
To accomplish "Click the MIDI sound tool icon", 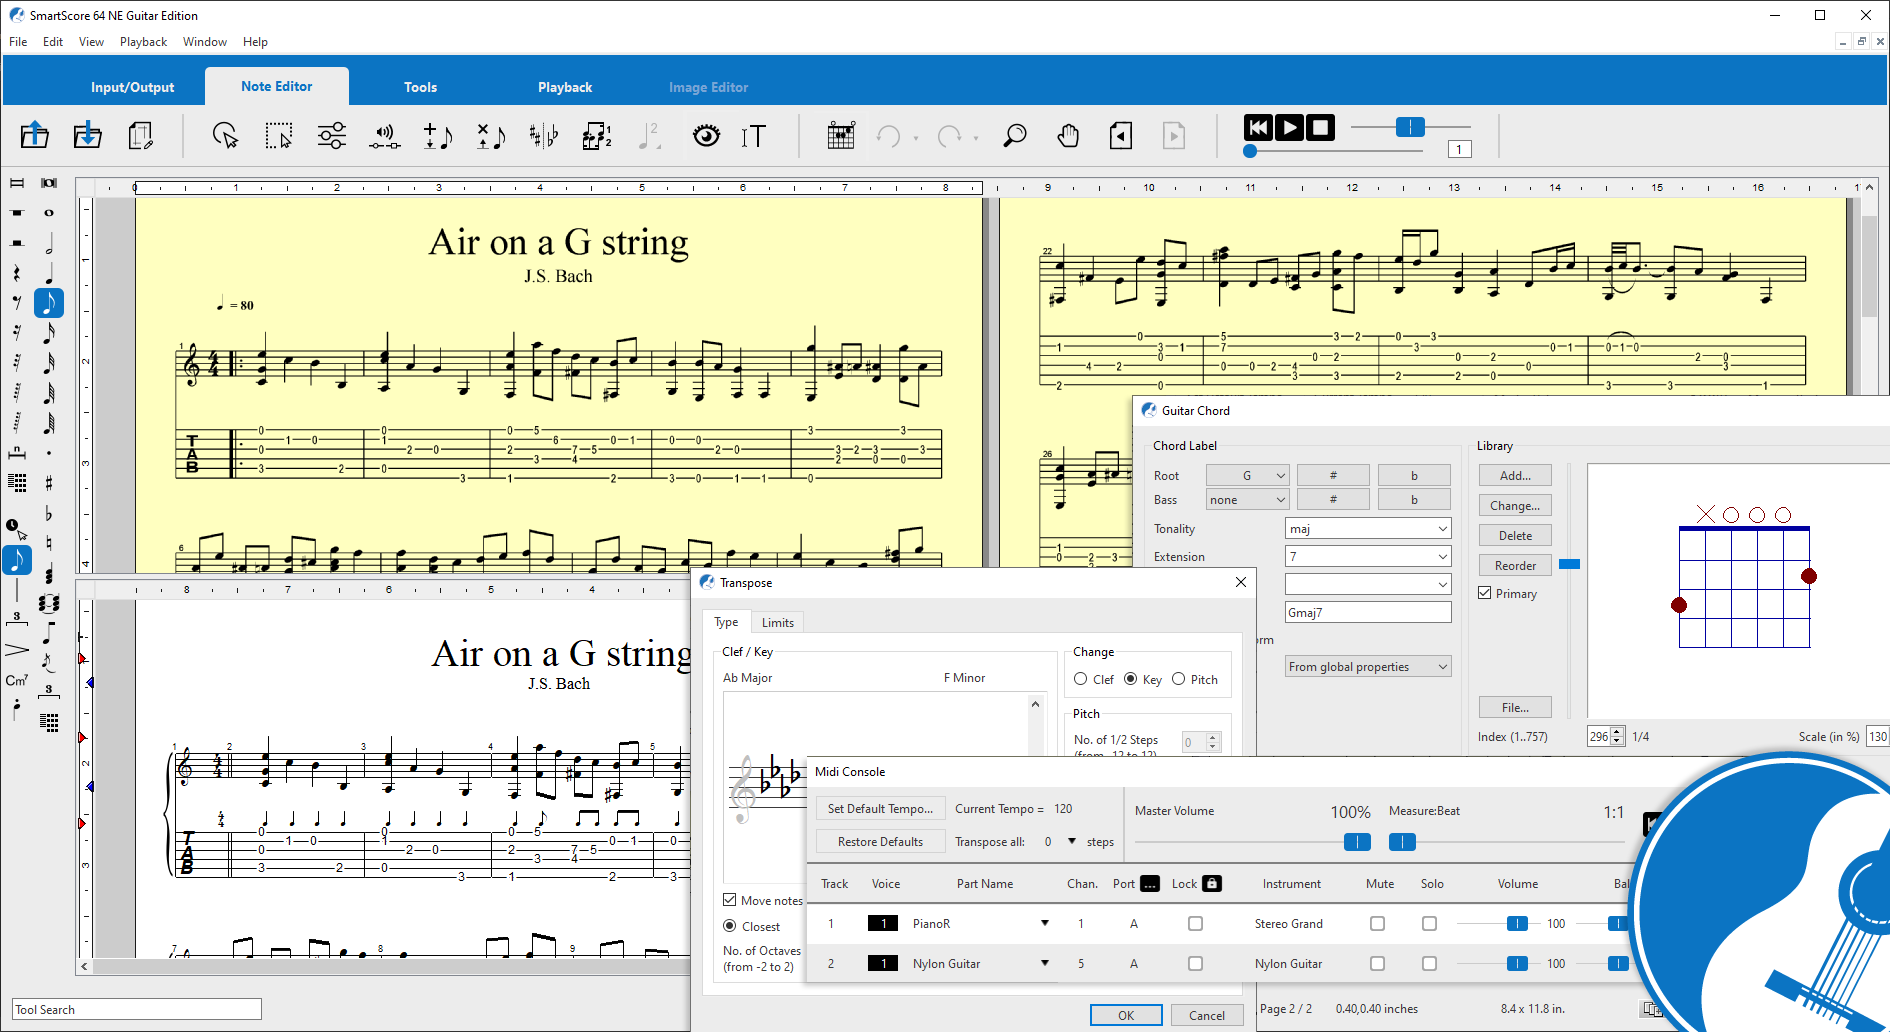I will coord(385,135).
